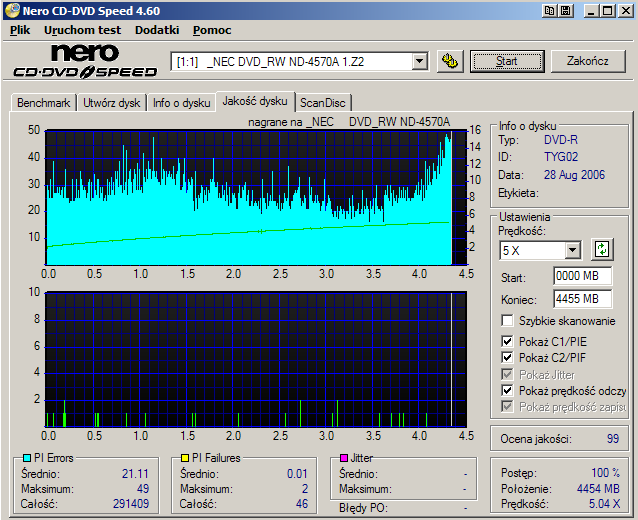This screenshot has height=520, width=638.
Task: Click the Nero app icon in the title bar
Action: coord(12,11)
